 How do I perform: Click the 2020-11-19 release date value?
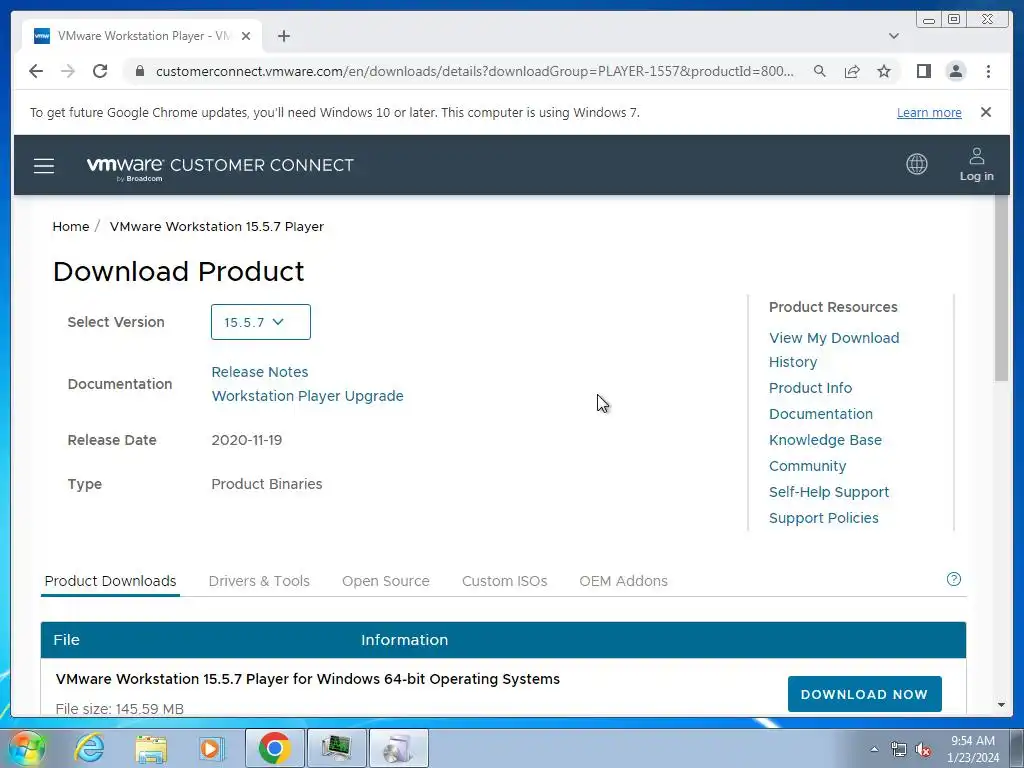[x=247, y=440]
